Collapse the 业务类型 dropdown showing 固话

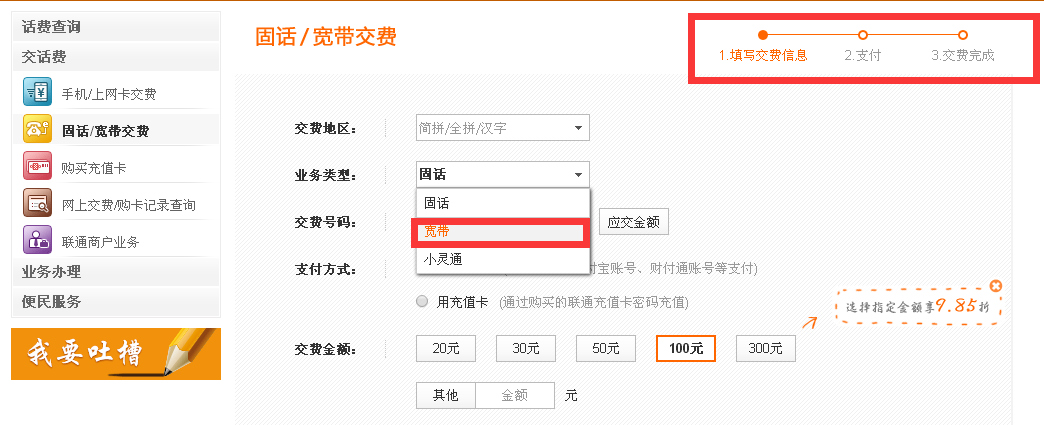point(577,175)
